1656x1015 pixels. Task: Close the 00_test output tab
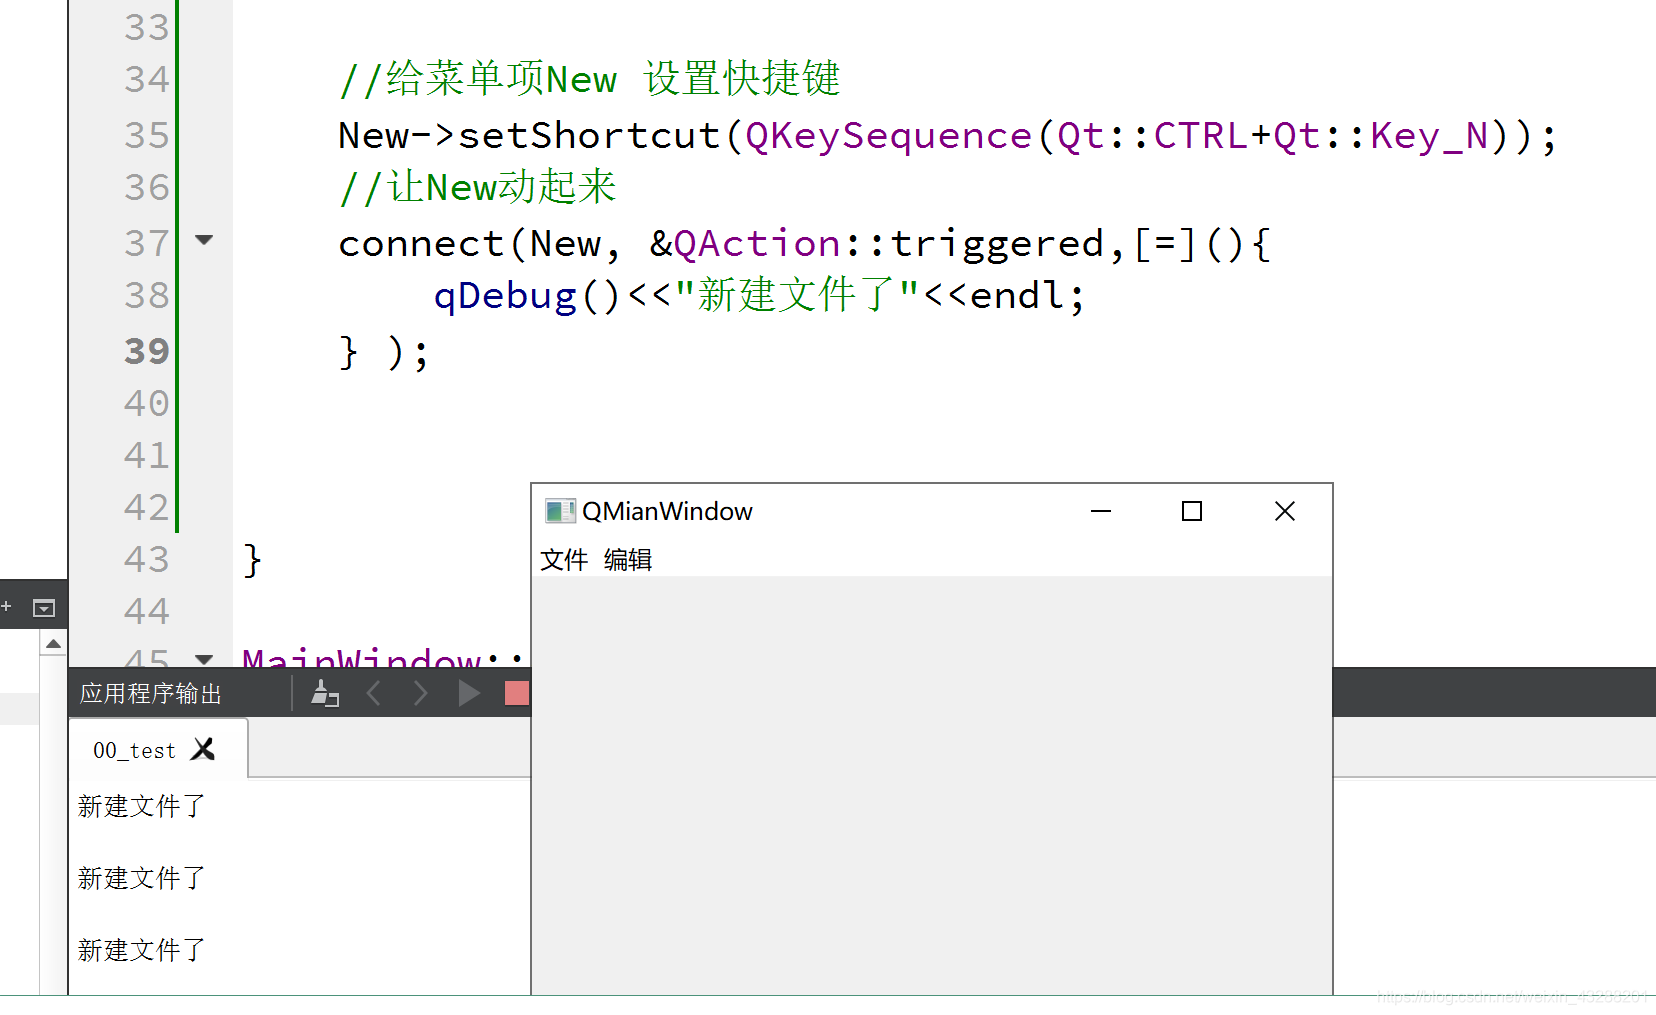click(x=203, y=749)
